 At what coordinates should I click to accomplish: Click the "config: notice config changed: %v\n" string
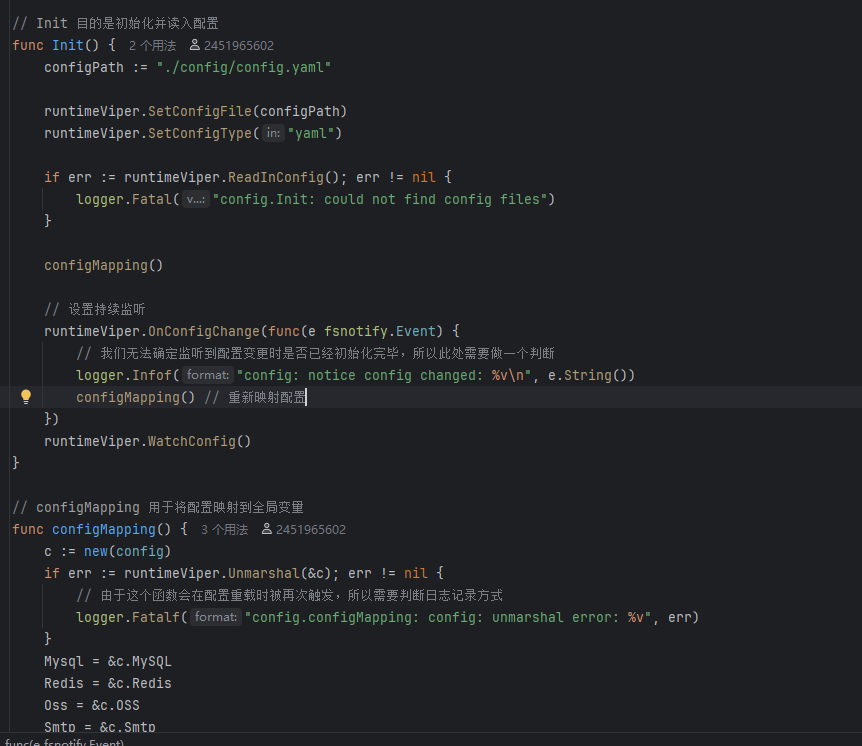(384, 375)
